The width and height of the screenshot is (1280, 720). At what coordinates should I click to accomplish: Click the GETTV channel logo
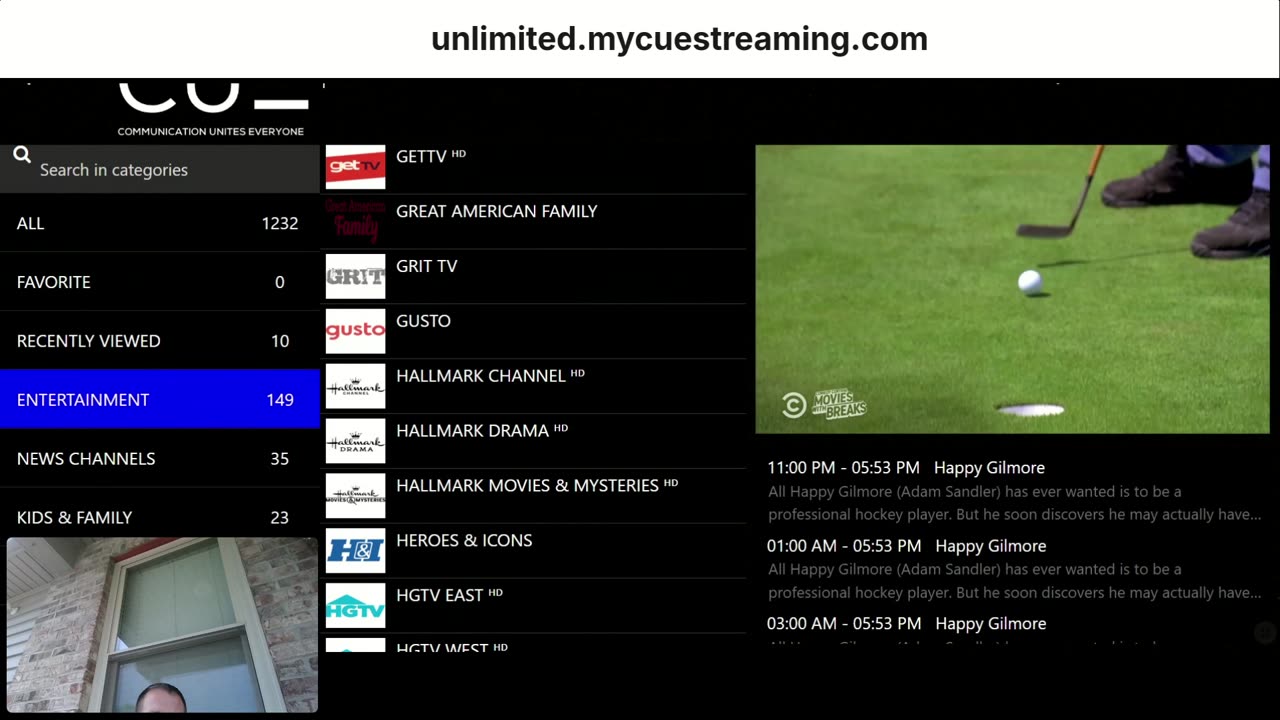pos(355,167)
